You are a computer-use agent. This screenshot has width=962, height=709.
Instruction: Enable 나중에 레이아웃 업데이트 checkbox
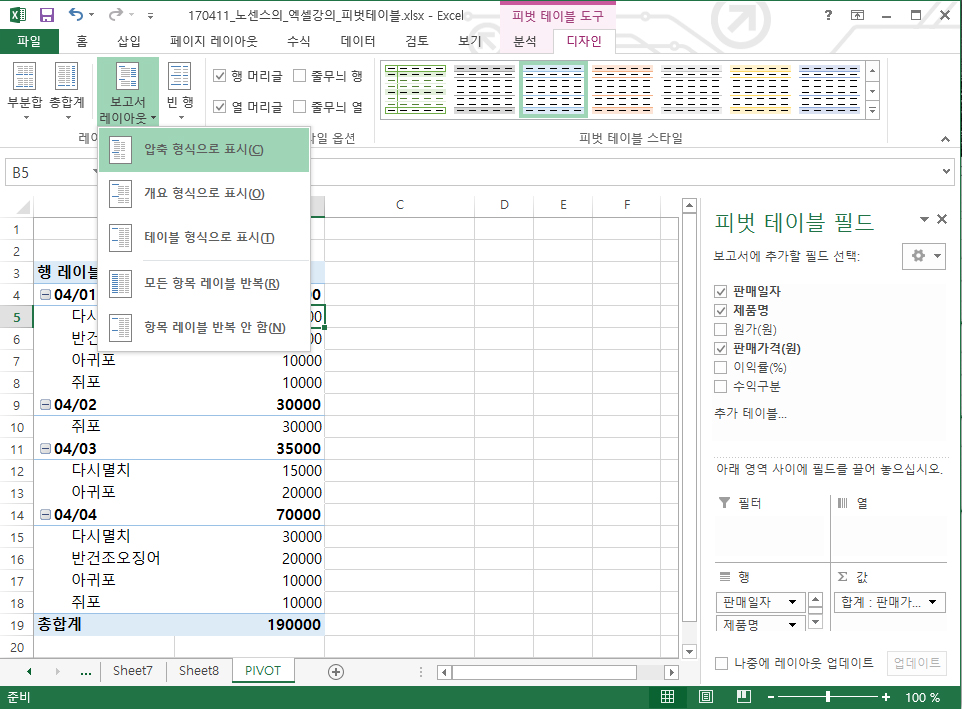722,663
